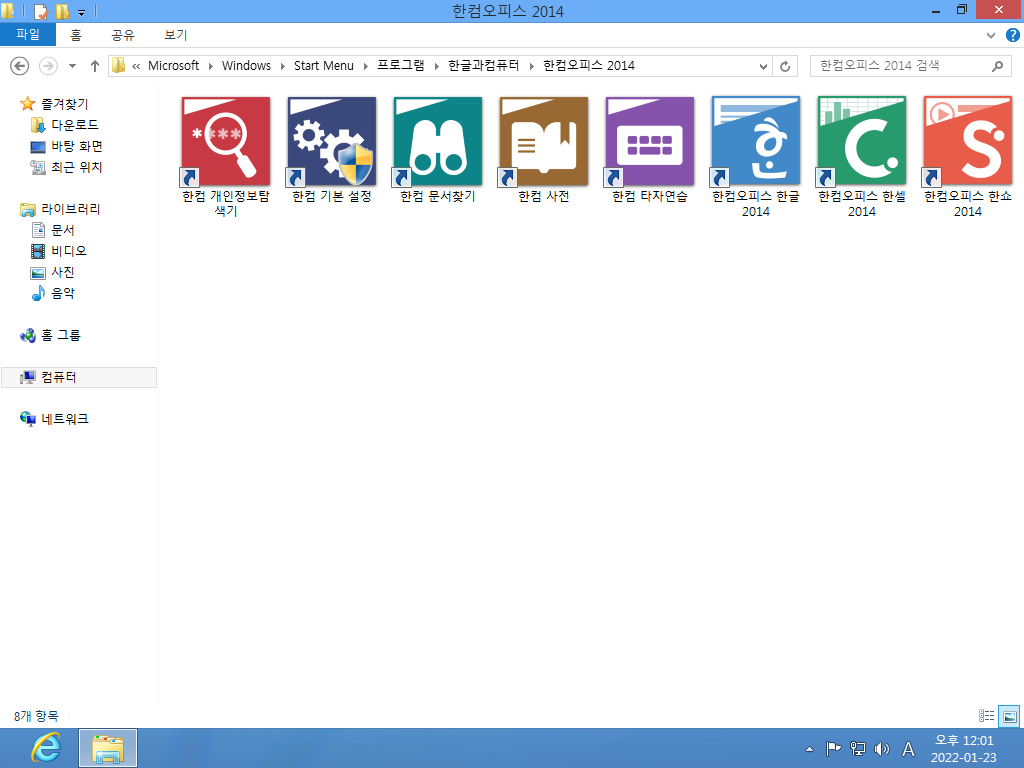This screenshot has width=1024, height=768.
Task: Go up one folder level
Action: (95, 66)
